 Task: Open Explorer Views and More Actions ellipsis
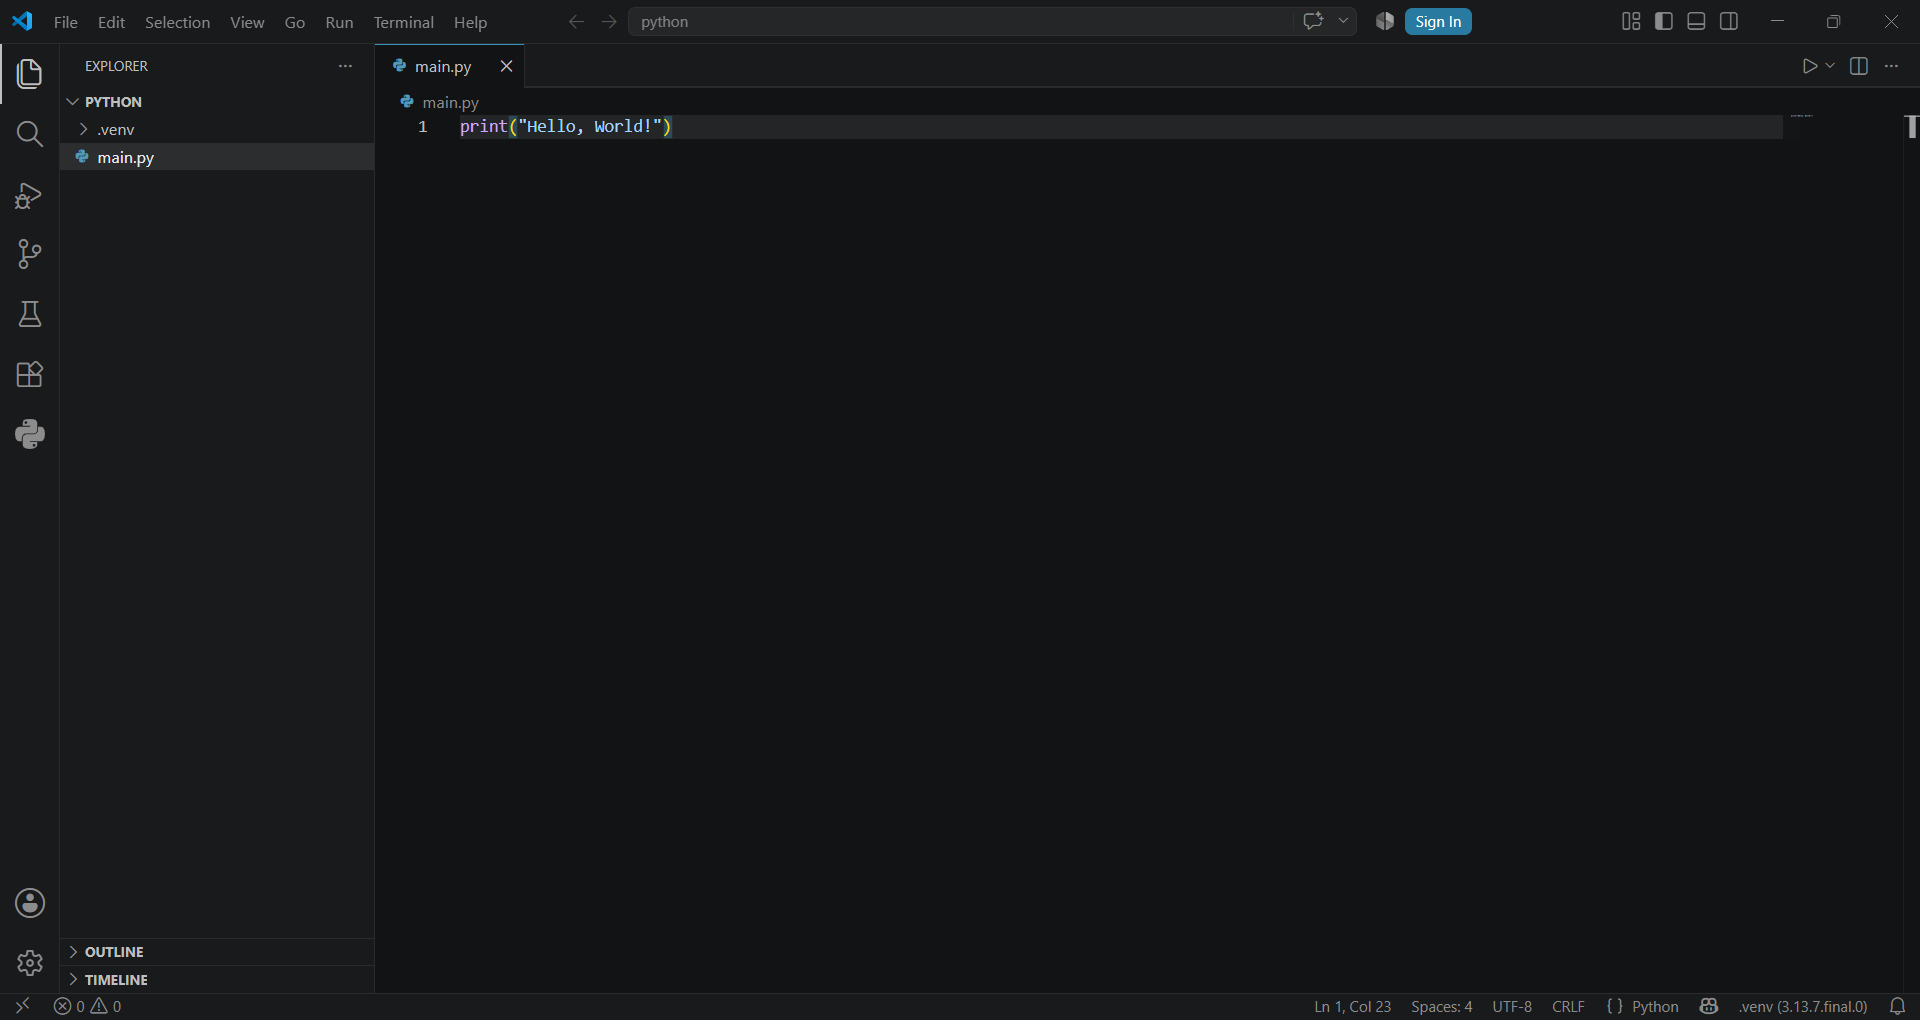(x=345, y=66)
